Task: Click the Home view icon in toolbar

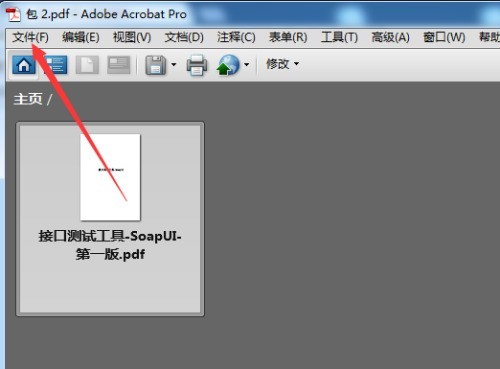Action: pyautogui.click(x=24, y=65)
